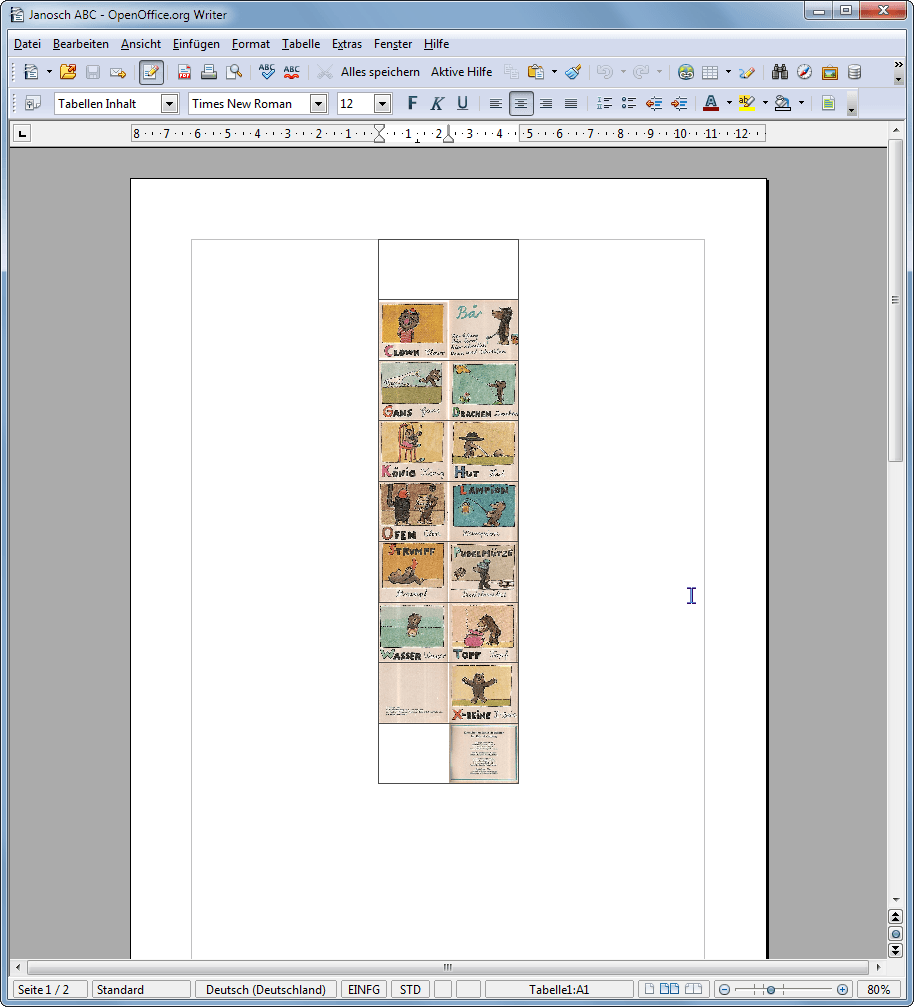This screenshot has height=1007, width=914.
Task: Open the Times New Roman font dropdown
Action: click(x=319, y=103)
